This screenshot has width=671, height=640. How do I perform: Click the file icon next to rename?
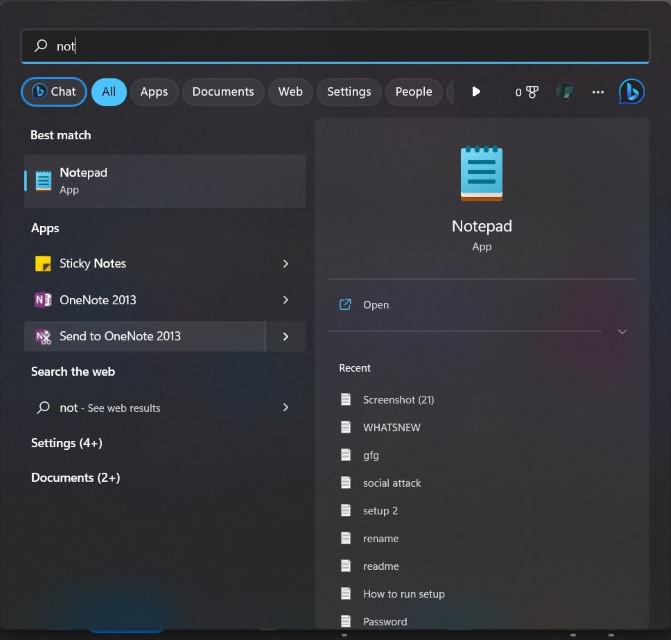coord(345,538)
